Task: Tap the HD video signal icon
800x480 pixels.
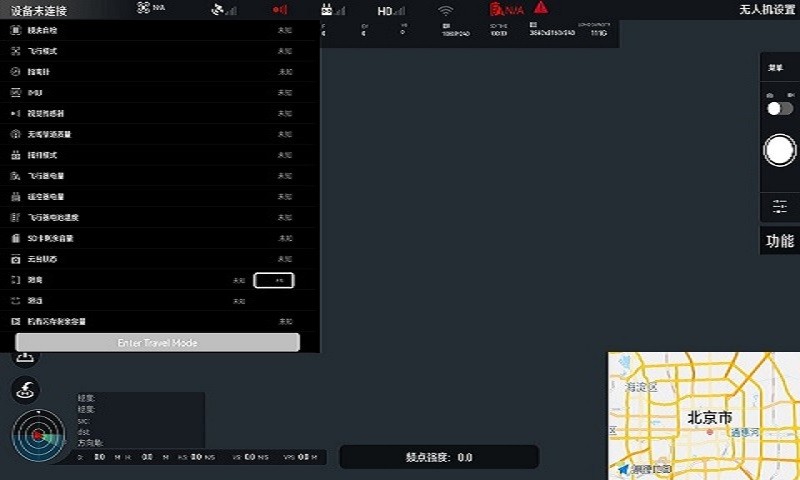Action: tap(391, 11)
